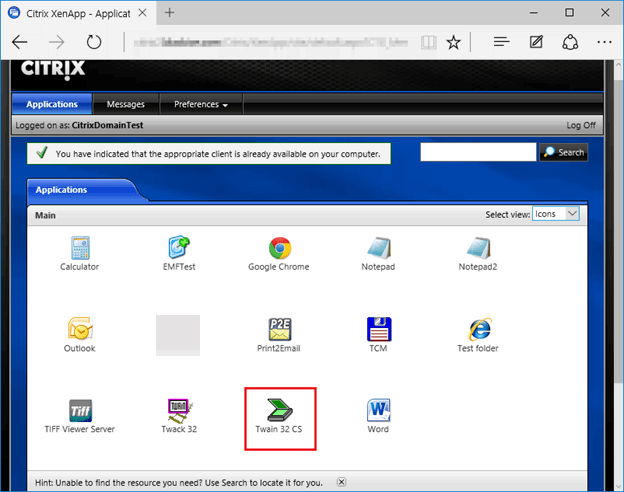Open the EMFTest application
Screen dimensions: 624x492
click(179, 253)
